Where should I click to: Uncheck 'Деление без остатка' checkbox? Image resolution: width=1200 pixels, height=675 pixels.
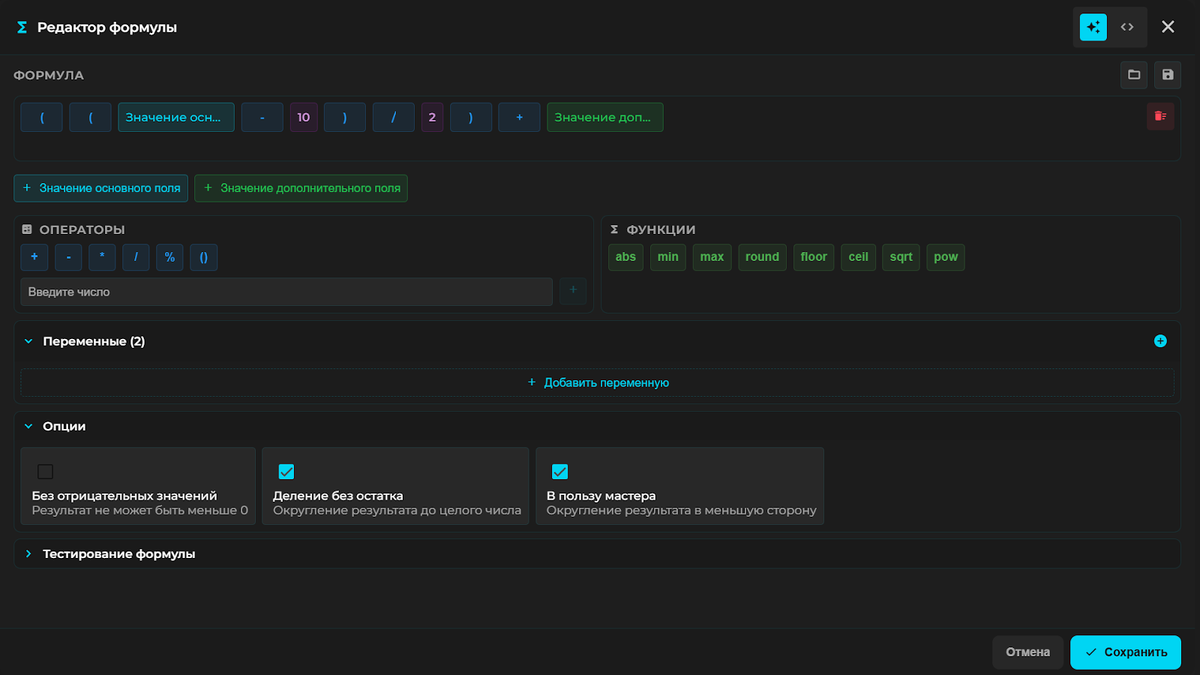pos(286,472)
